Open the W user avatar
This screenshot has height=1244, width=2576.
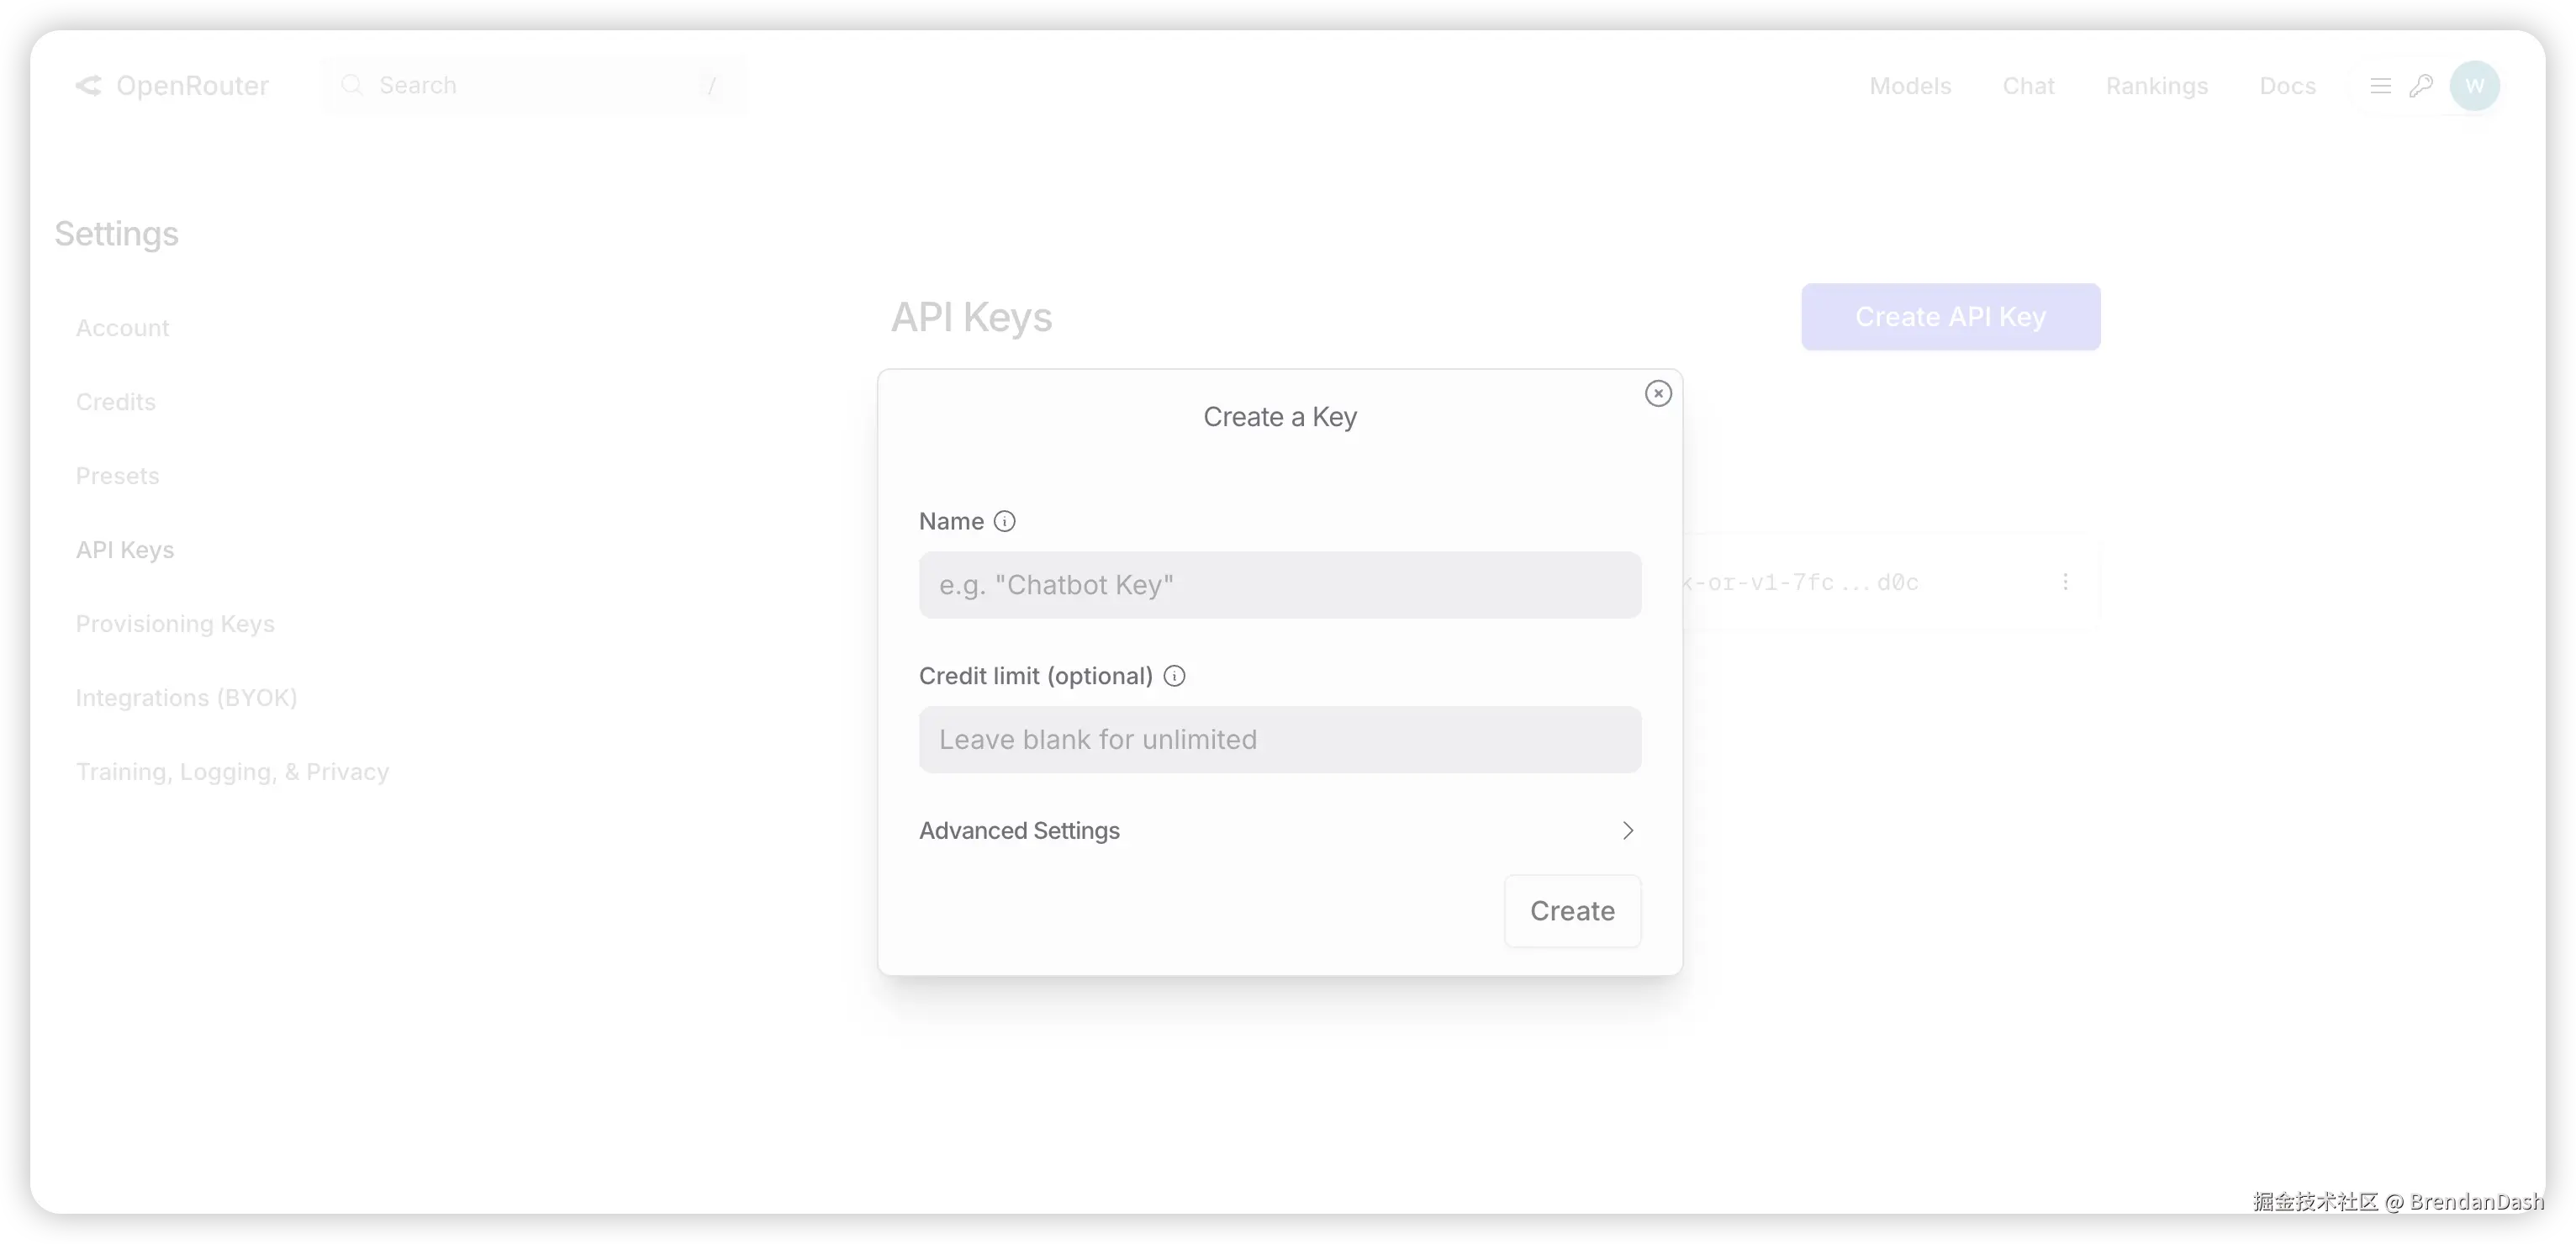2474,86
